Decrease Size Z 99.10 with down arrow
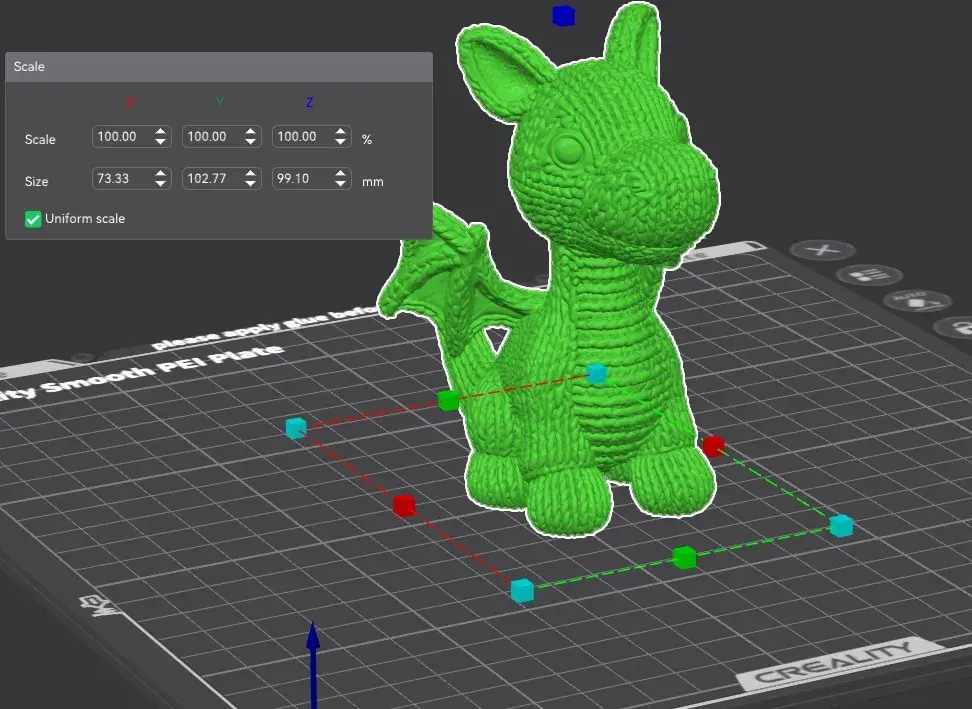Image resolution: width=972 pixels, height=709 pixels. click(340, 184)
